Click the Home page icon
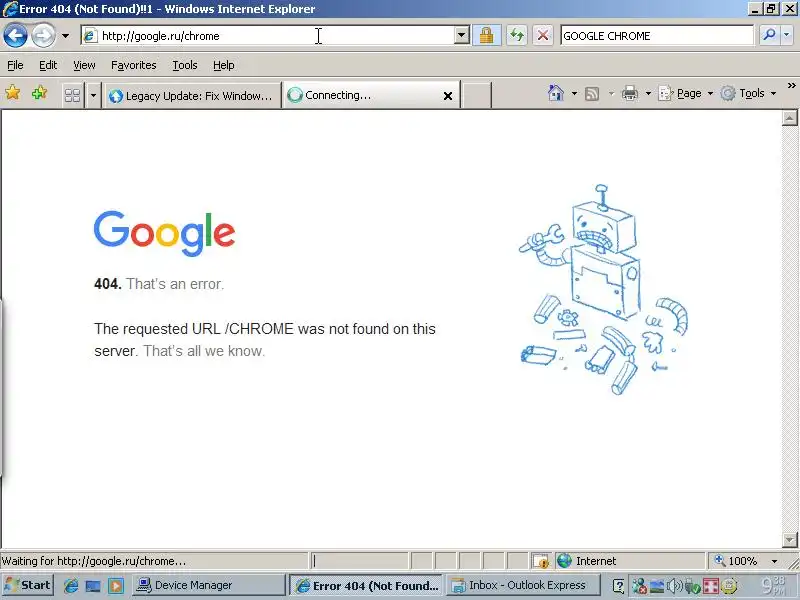Screen dimensions: 800x600 click(x=556, y=93)
